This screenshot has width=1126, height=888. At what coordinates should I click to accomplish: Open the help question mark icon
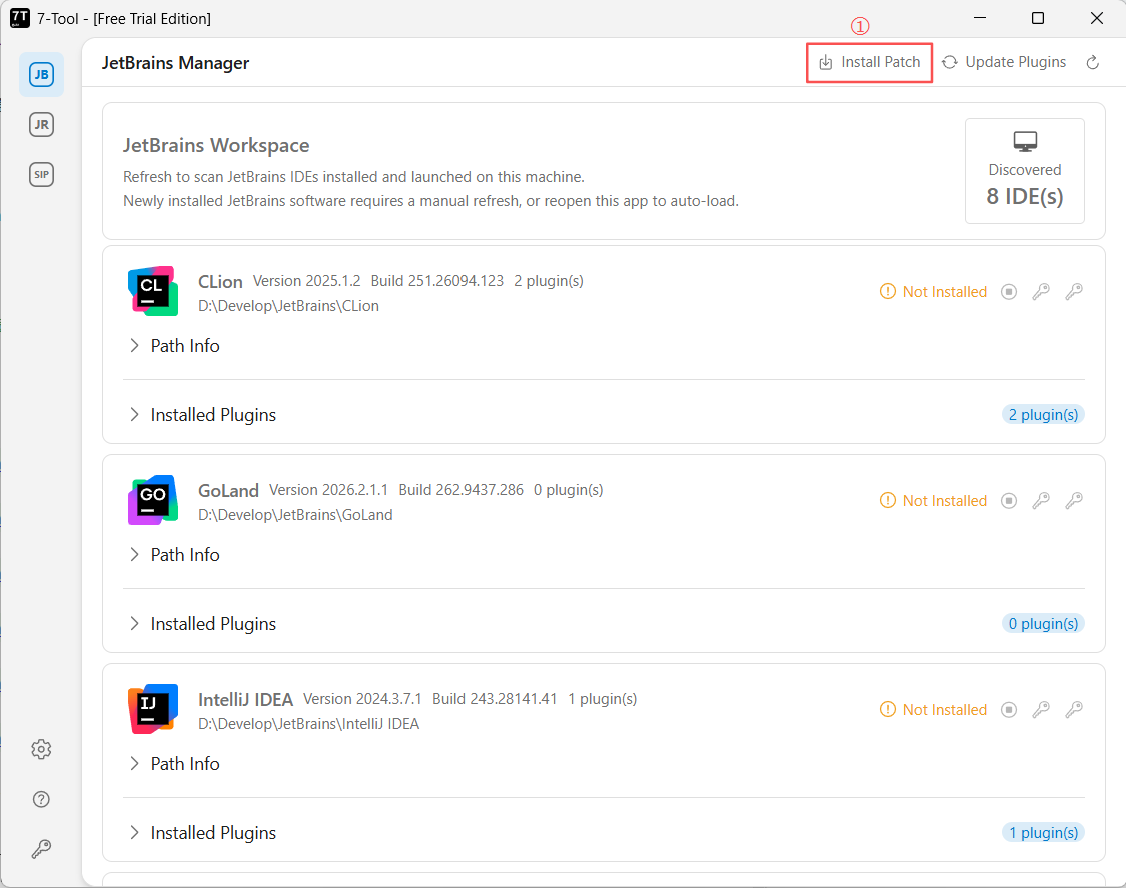click(41, 799)
